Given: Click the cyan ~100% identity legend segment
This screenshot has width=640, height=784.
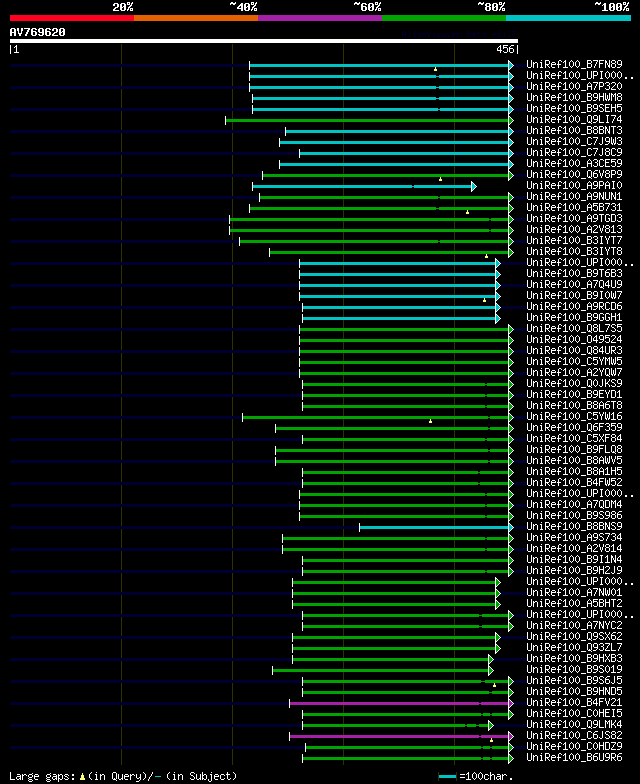Looking at the screenshot, I should click(x=568, y=18).
